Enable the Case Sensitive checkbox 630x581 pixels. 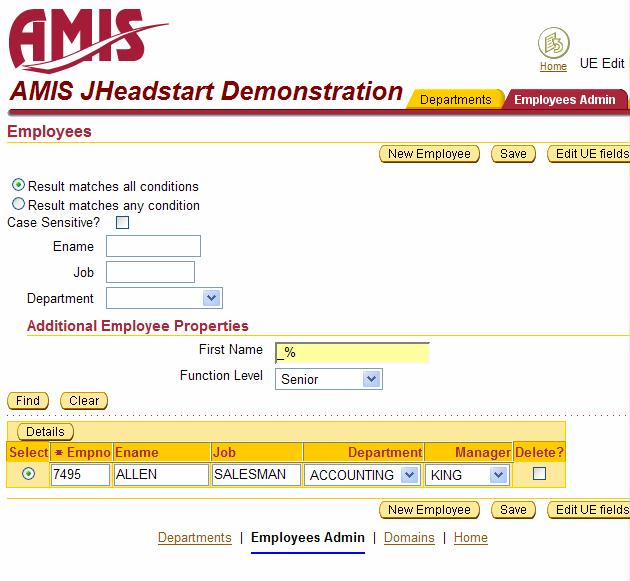tap(122, 223)
